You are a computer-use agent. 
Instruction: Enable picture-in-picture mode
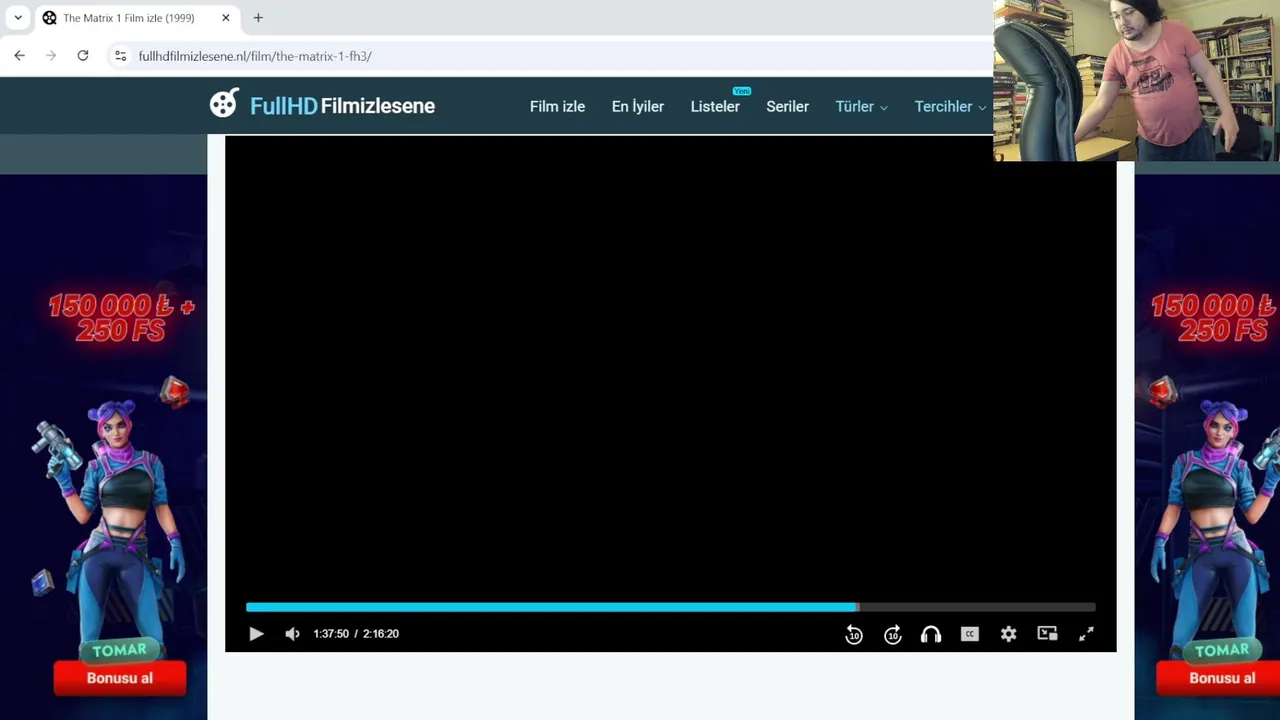coord(1047,634)
